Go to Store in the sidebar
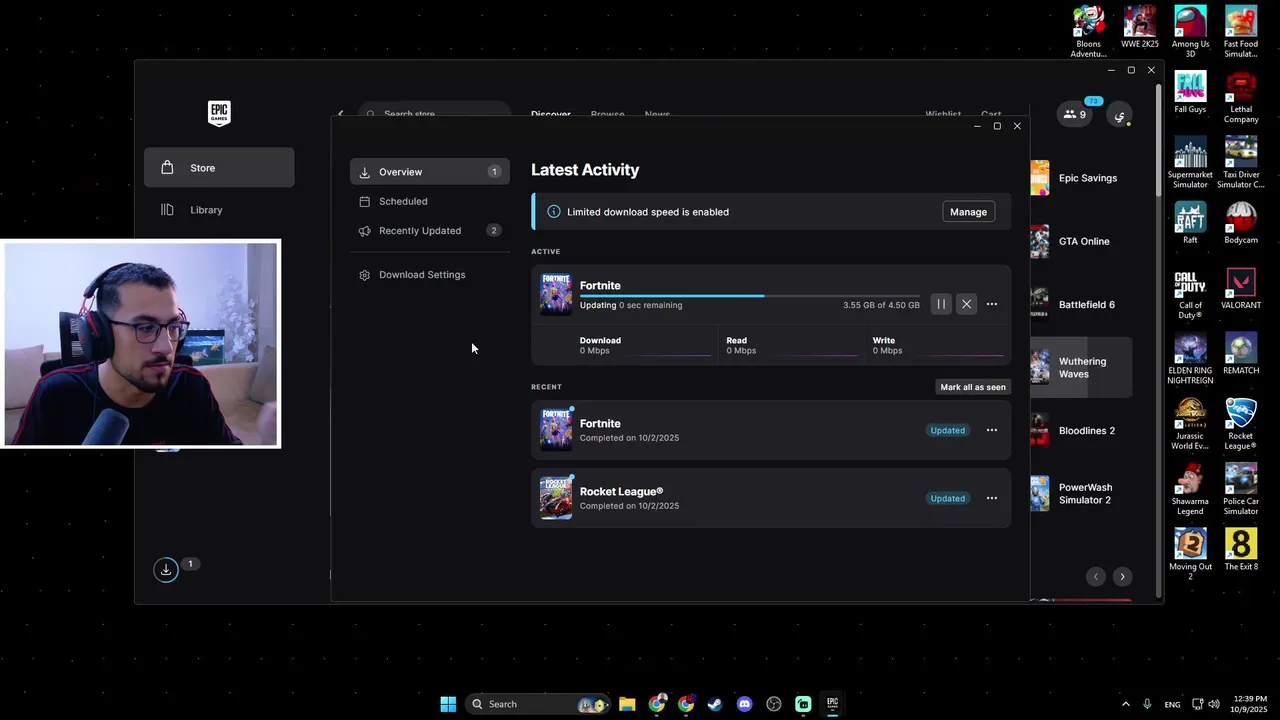The height and width of the screenshot is (720, 1280). 219,168
